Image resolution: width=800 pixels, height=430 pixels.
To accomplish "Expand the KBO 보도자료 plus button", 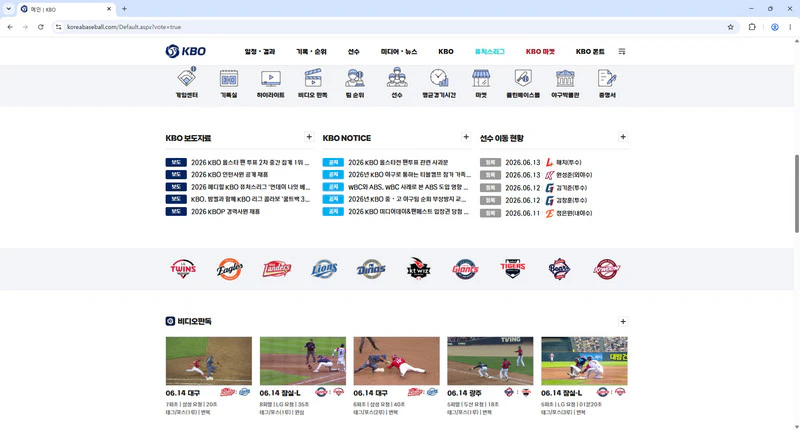I will point(309,137).
